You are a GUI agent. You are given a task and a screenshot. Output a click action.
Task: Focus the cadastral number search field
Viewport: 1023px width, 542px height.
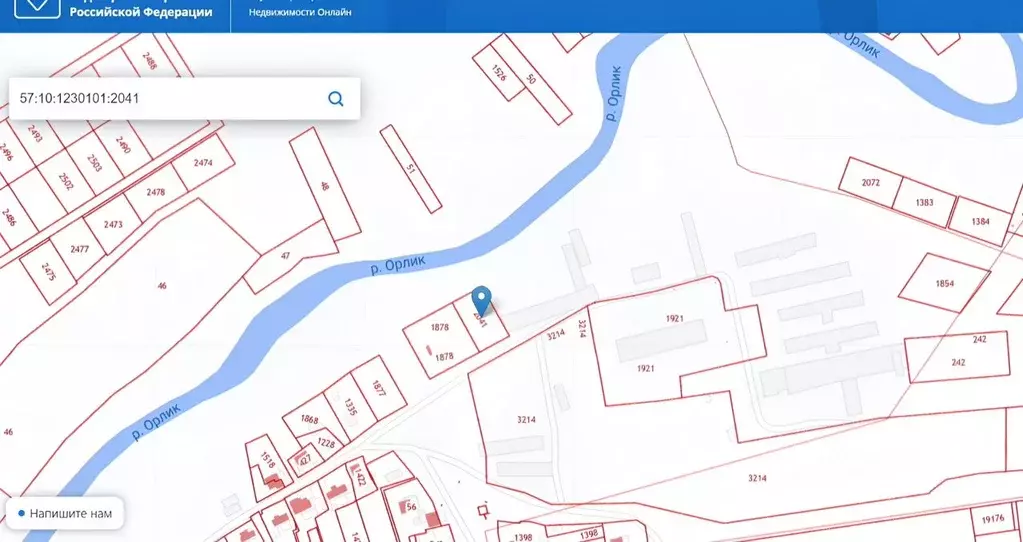click(184, 98)
